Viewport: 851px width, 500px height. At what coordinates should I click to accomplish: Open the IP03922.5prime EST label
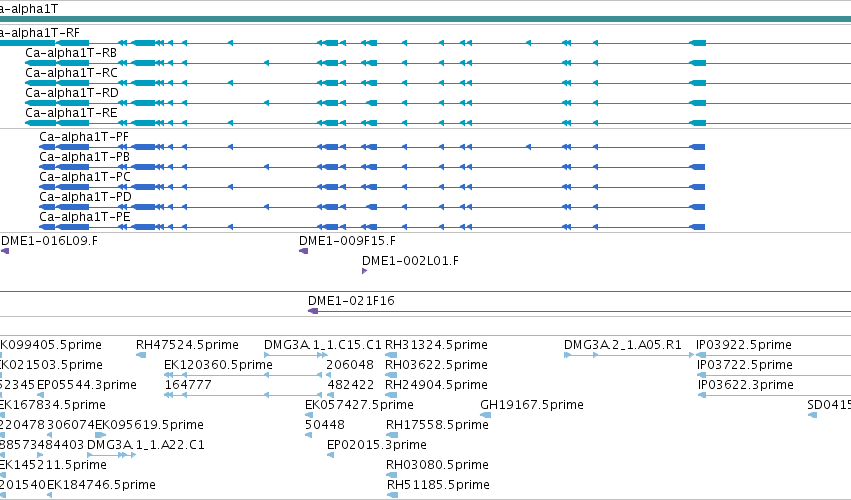tap(744, 345)
